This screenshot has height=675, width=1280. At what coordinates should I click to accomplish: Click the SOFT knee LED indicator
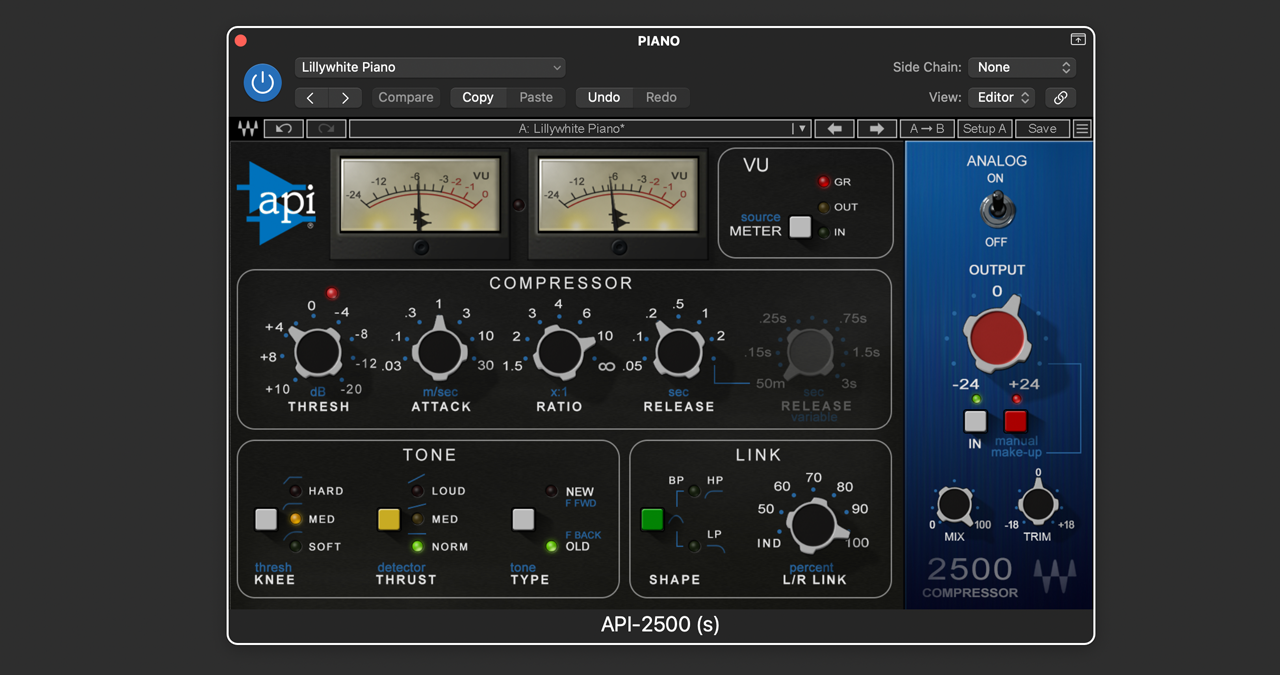pos(295,546)
